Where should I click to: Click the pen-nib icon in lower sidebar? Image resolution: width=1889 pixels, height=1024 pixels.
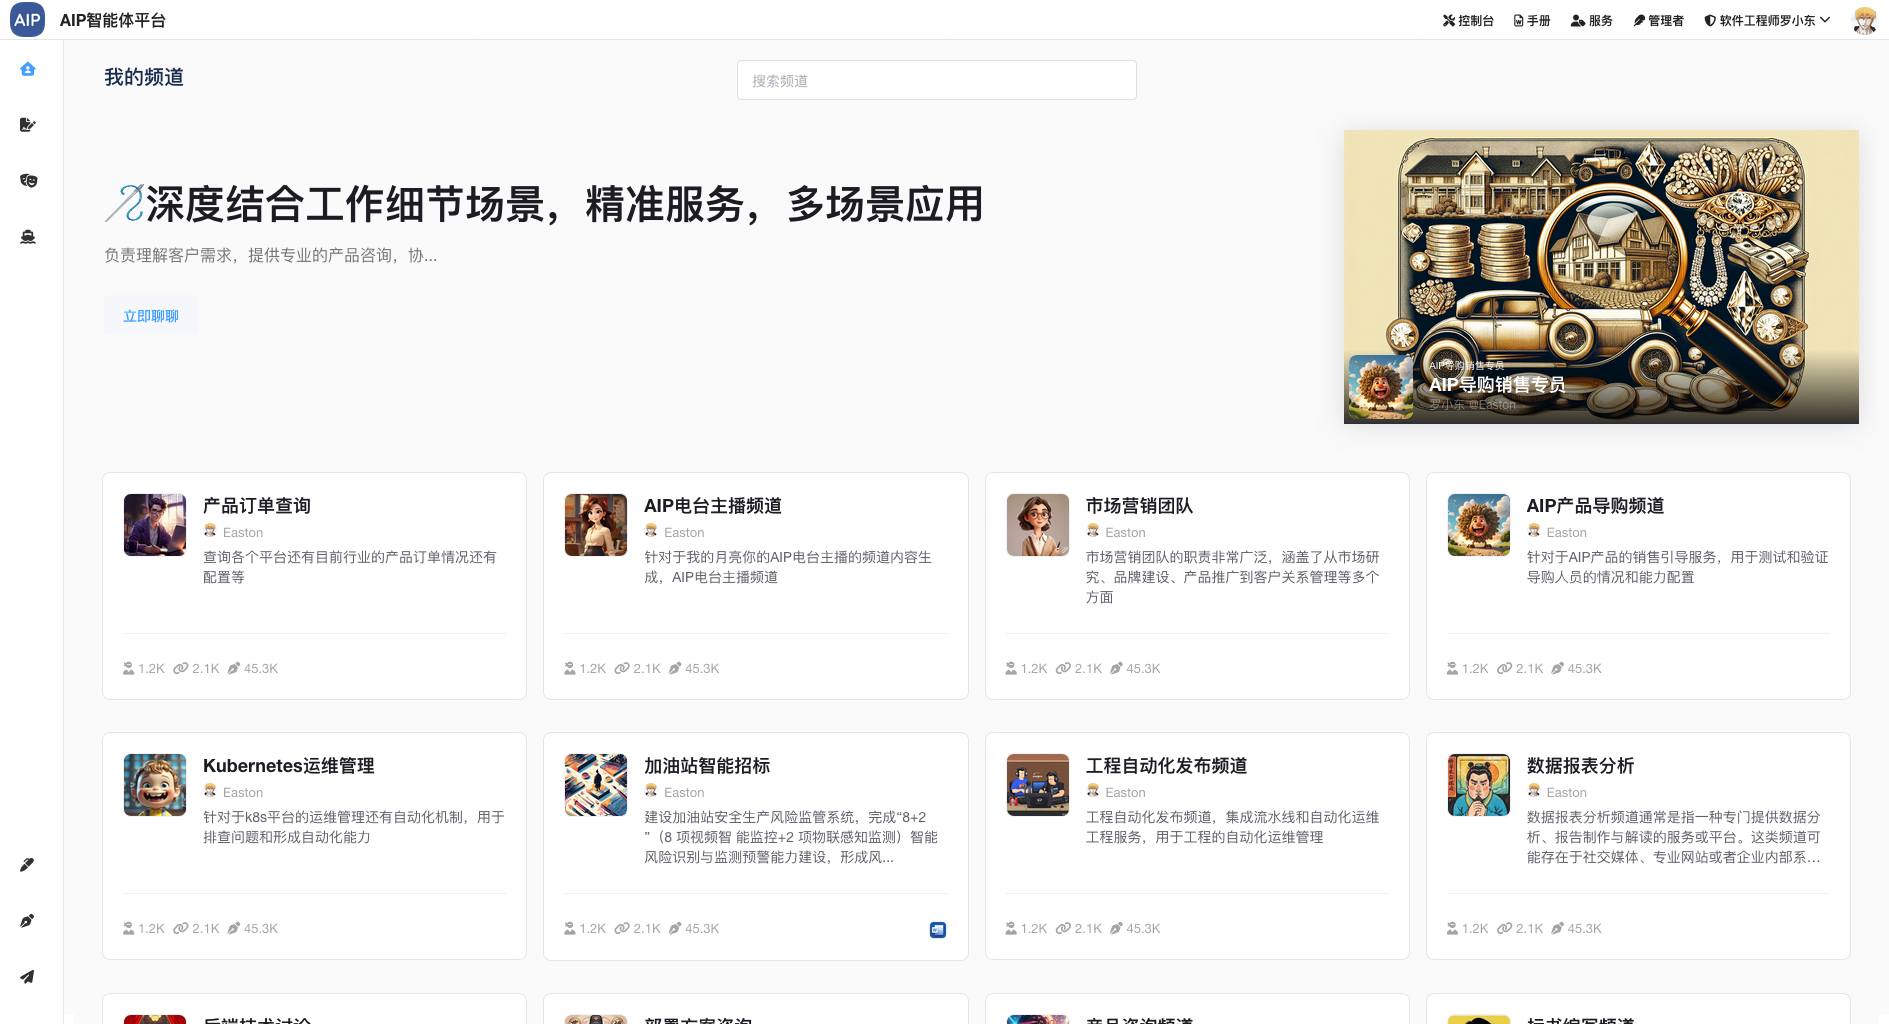click(28, 921)
